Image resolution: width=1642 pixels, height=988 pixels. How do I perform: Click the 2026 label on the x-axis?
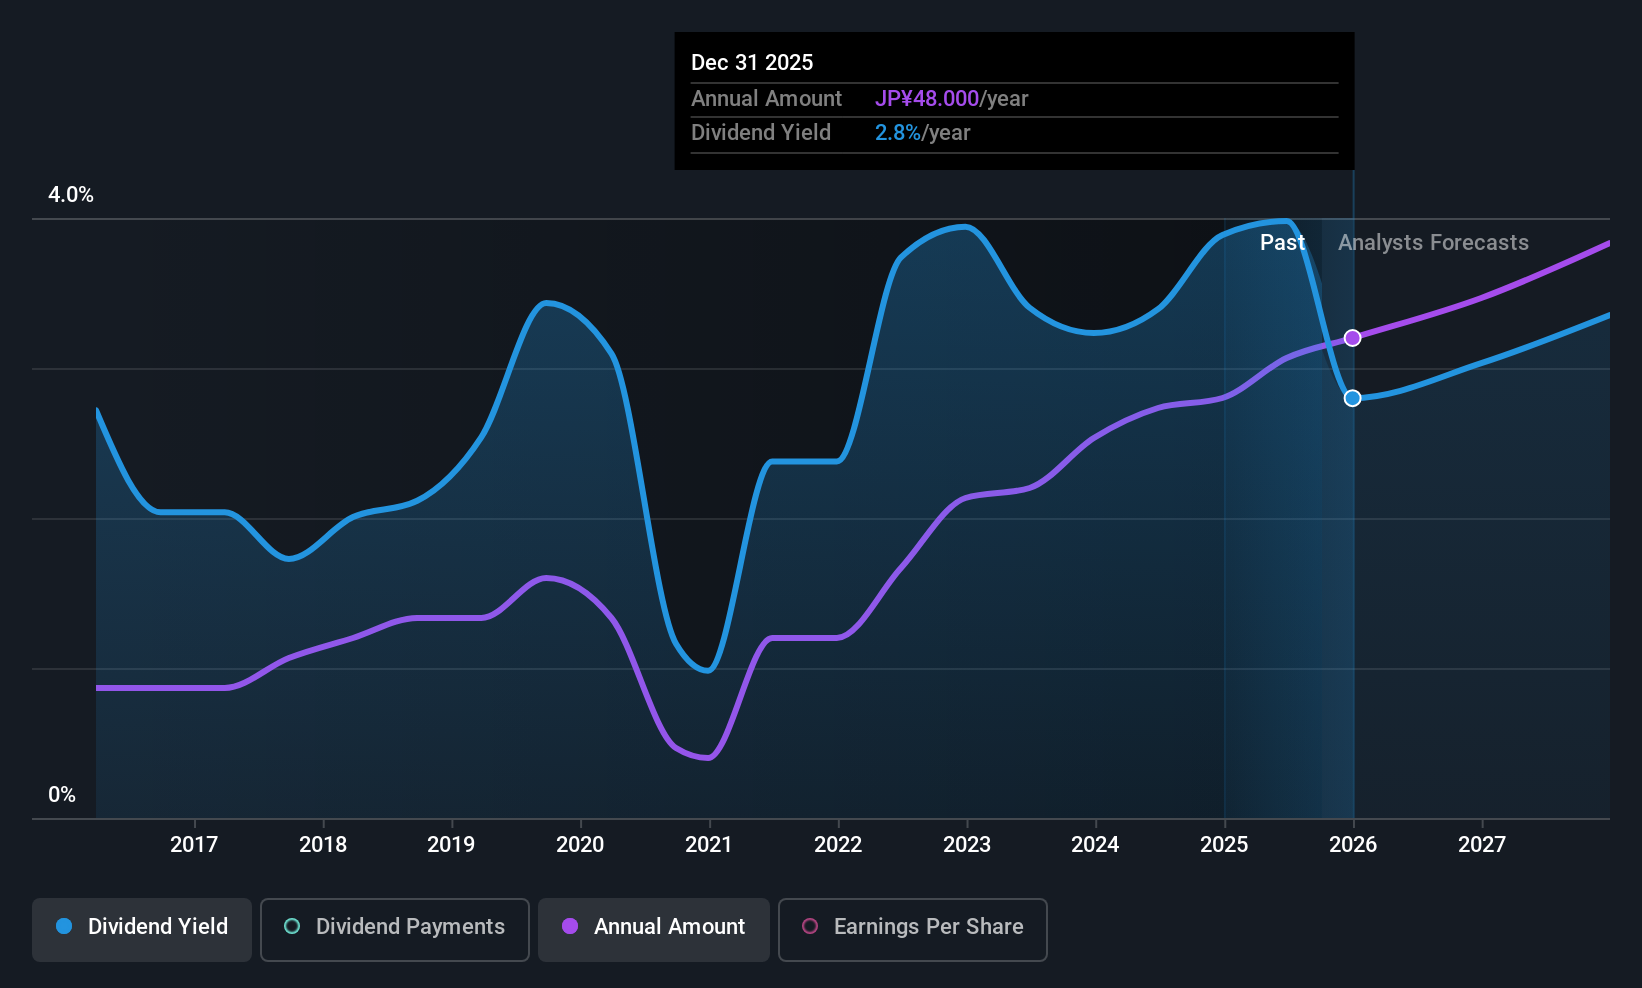tap(1353, 844)
